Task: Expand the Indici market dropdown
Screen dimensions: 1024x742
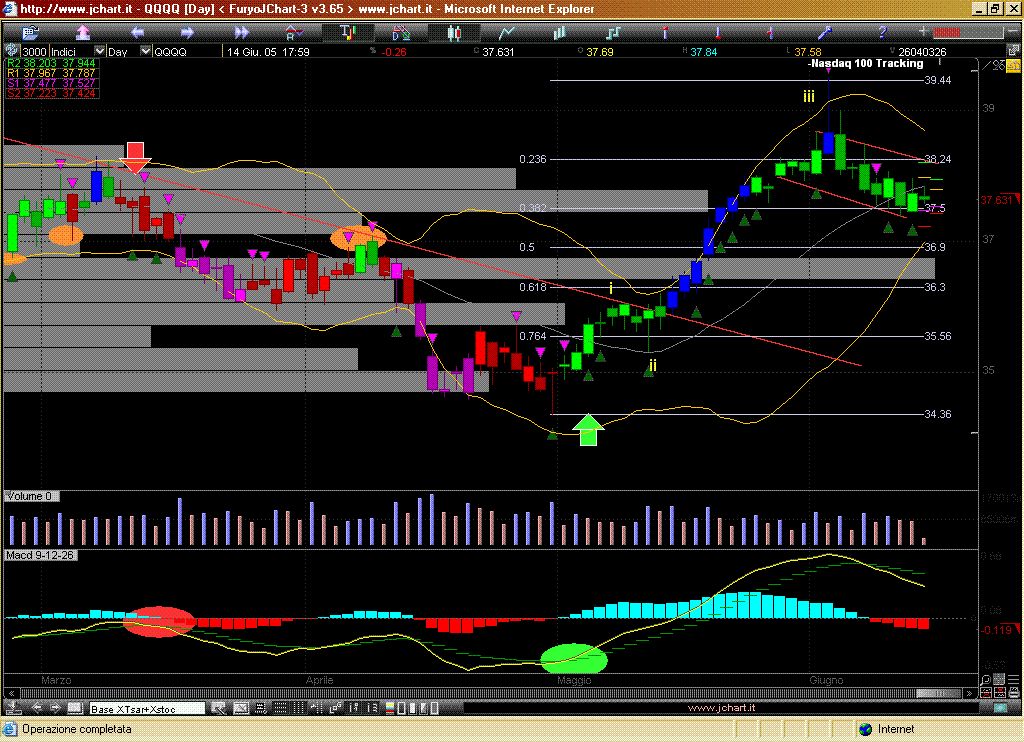Action: click(99, 51)
